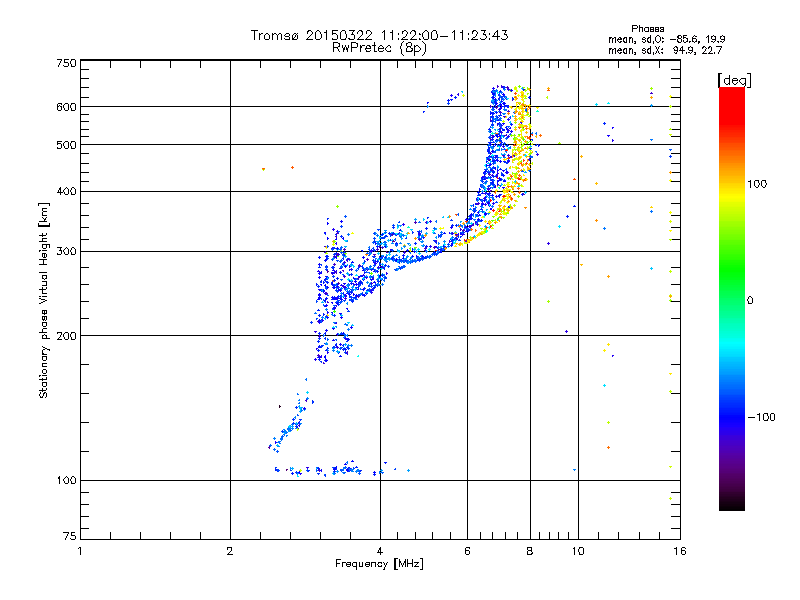Click the '[deg]' colorbar unit label
Screen dimensions: 800x600
tap(734, 80)
